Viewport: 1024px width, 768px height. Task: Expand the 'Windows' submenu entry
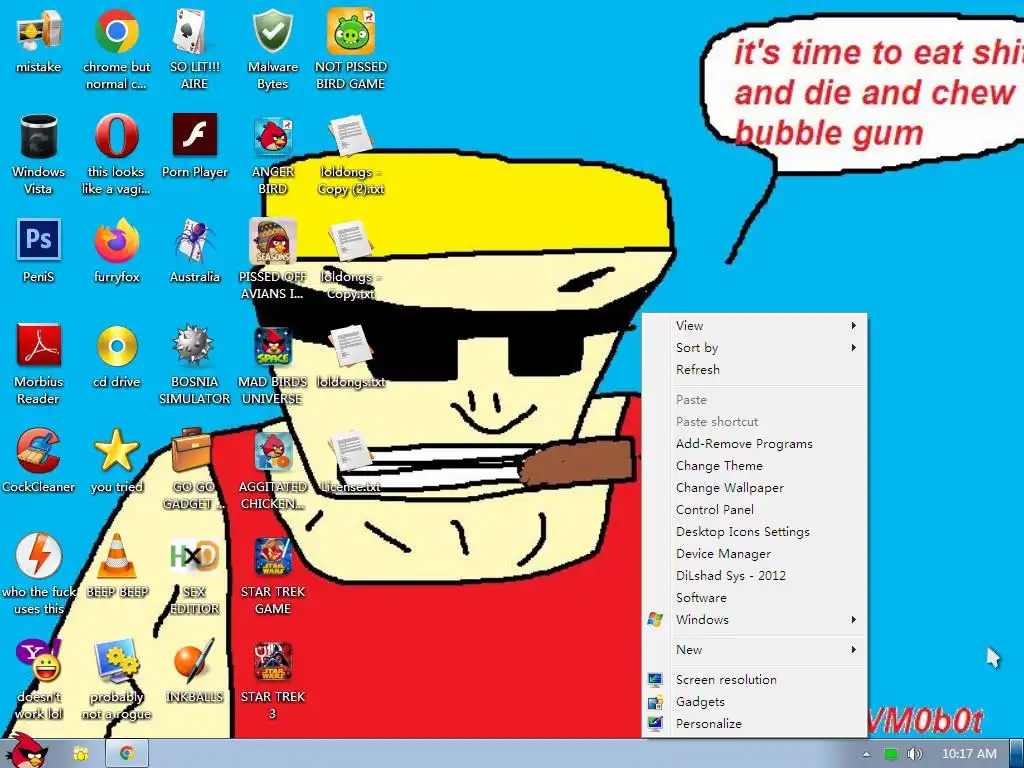pos(754,620)
